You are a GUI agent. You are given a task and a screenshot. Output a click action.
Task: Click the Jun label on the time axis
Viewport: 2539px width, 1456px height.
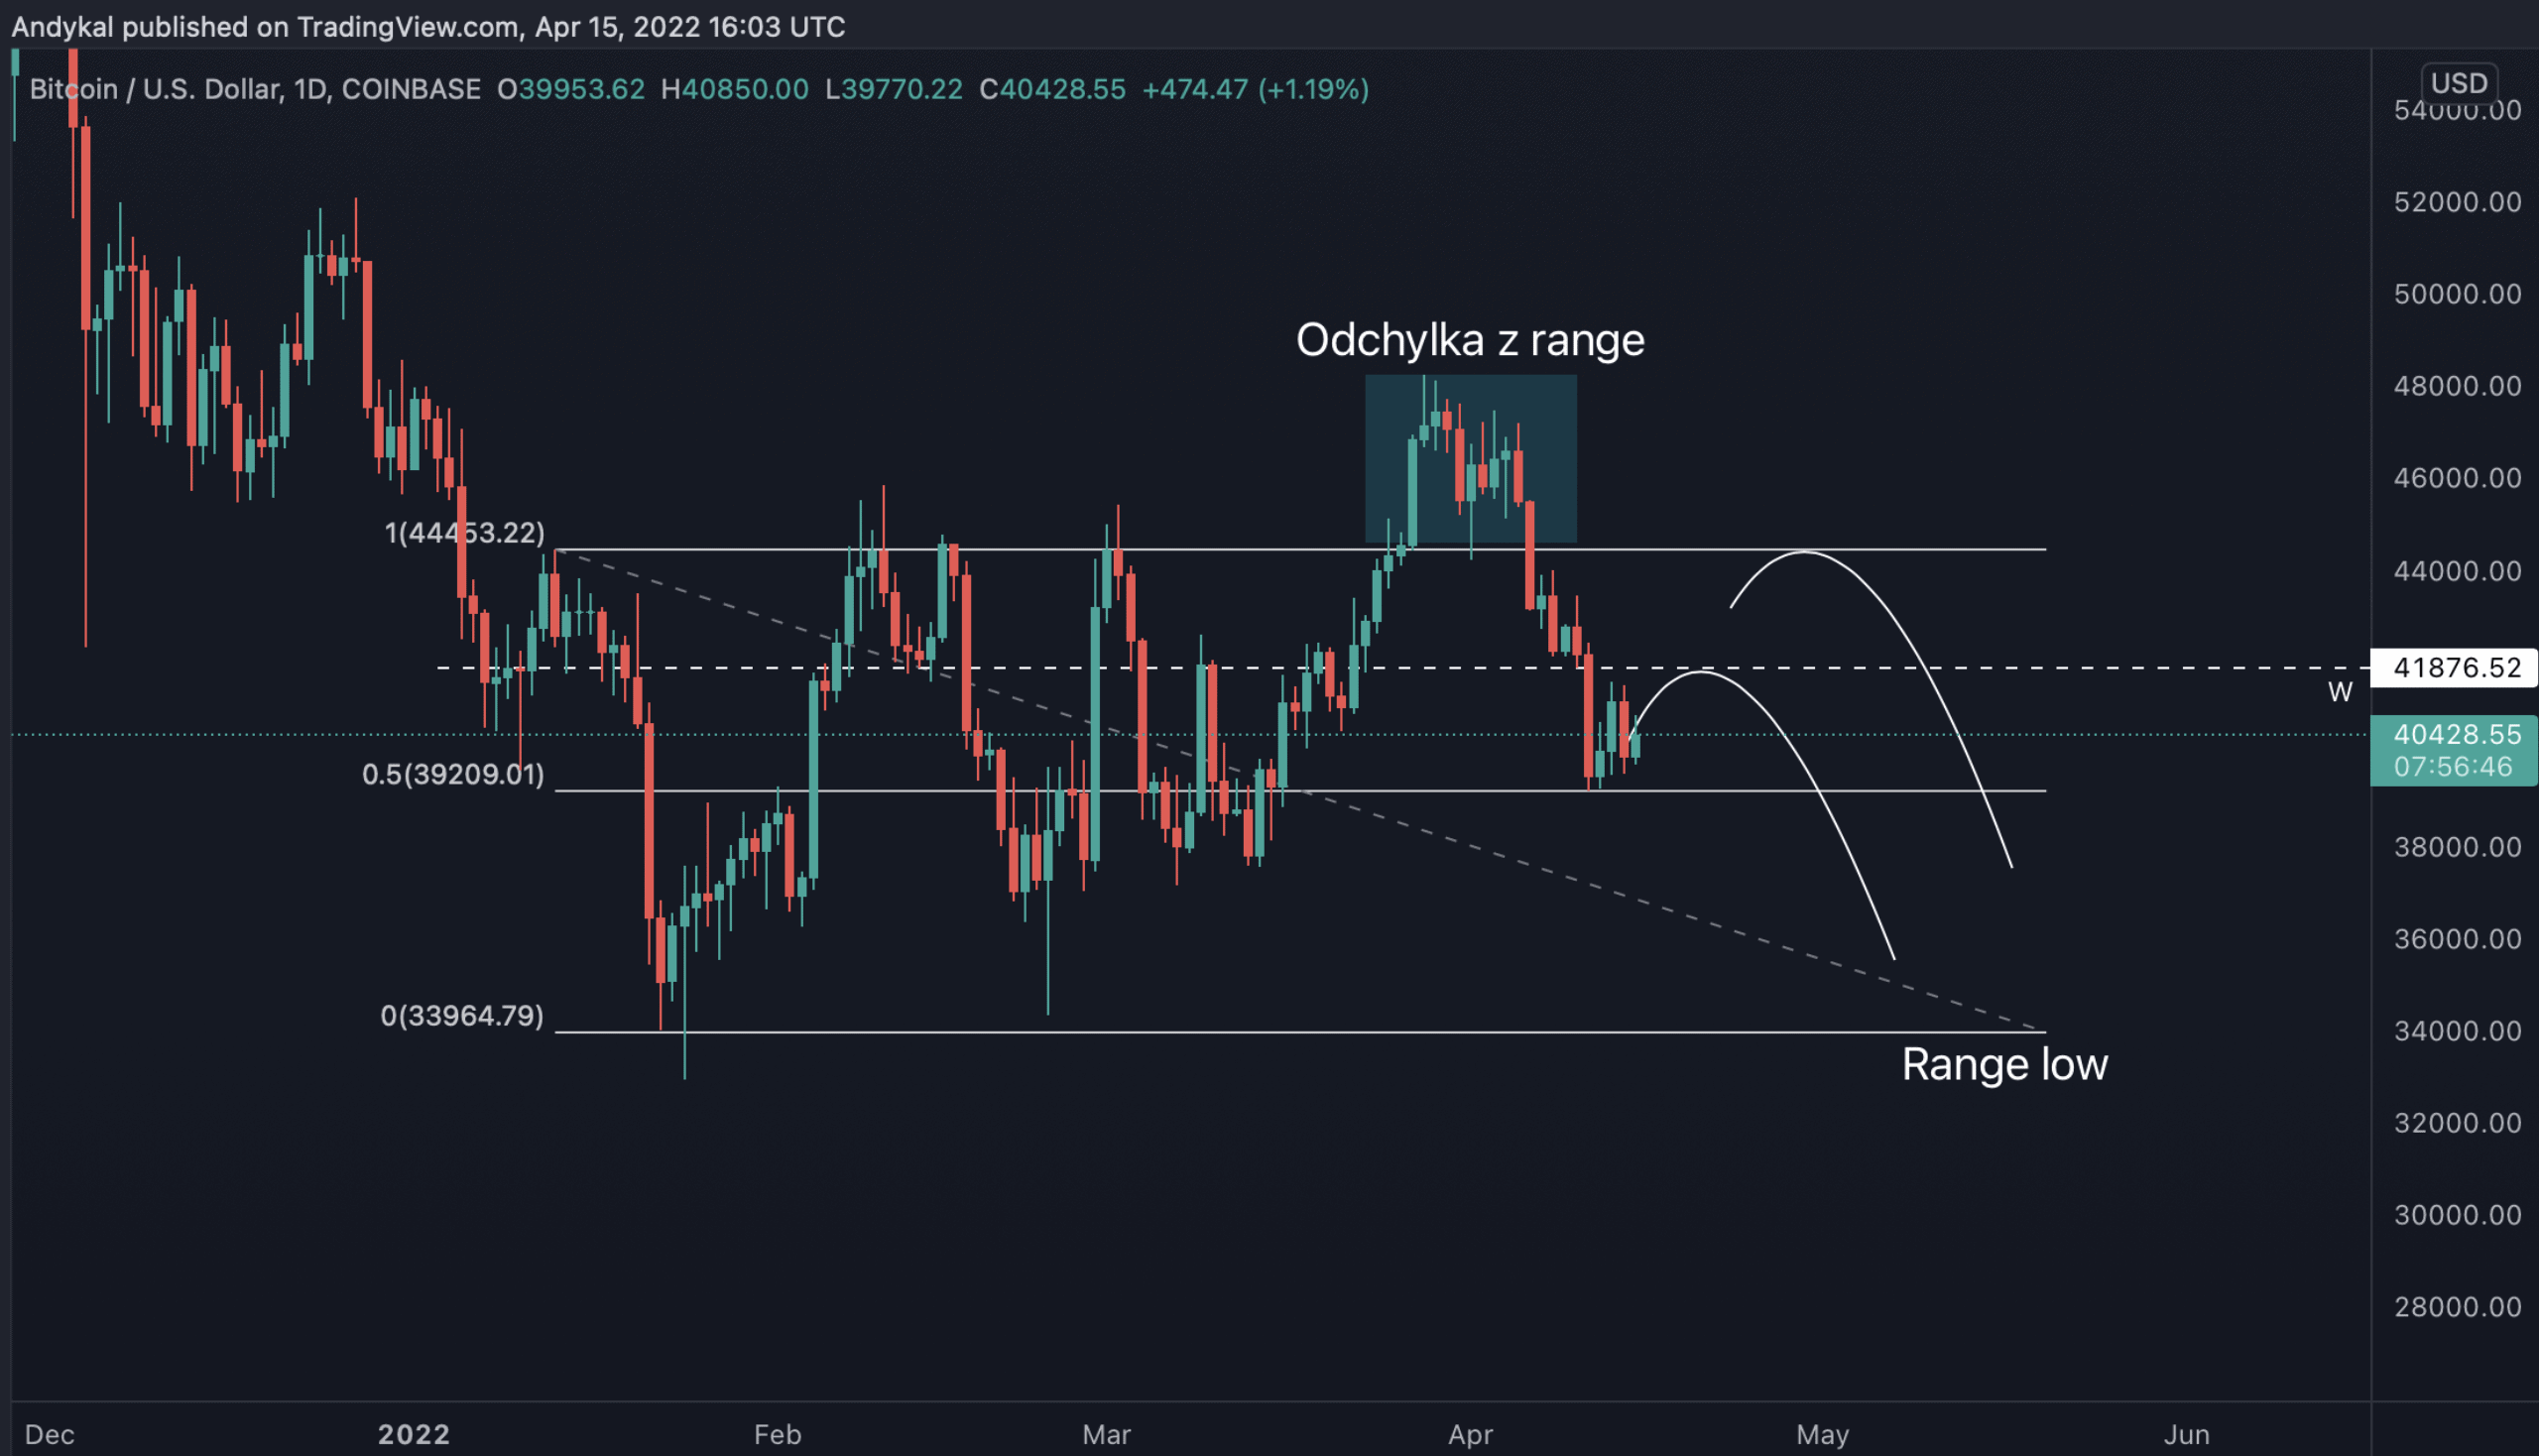coord(2186,1435)
